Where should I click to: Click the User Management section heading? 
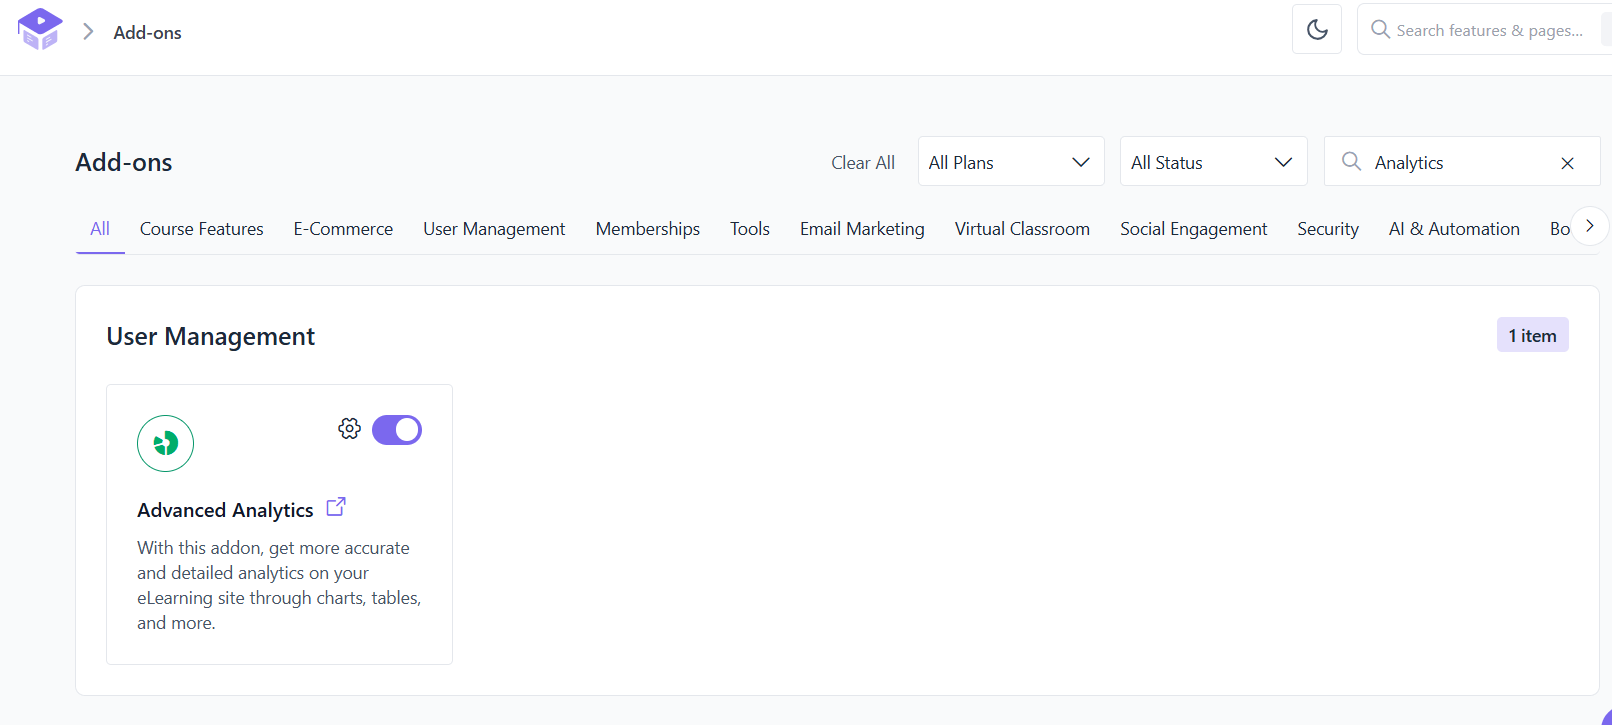[x=211, y=337]
